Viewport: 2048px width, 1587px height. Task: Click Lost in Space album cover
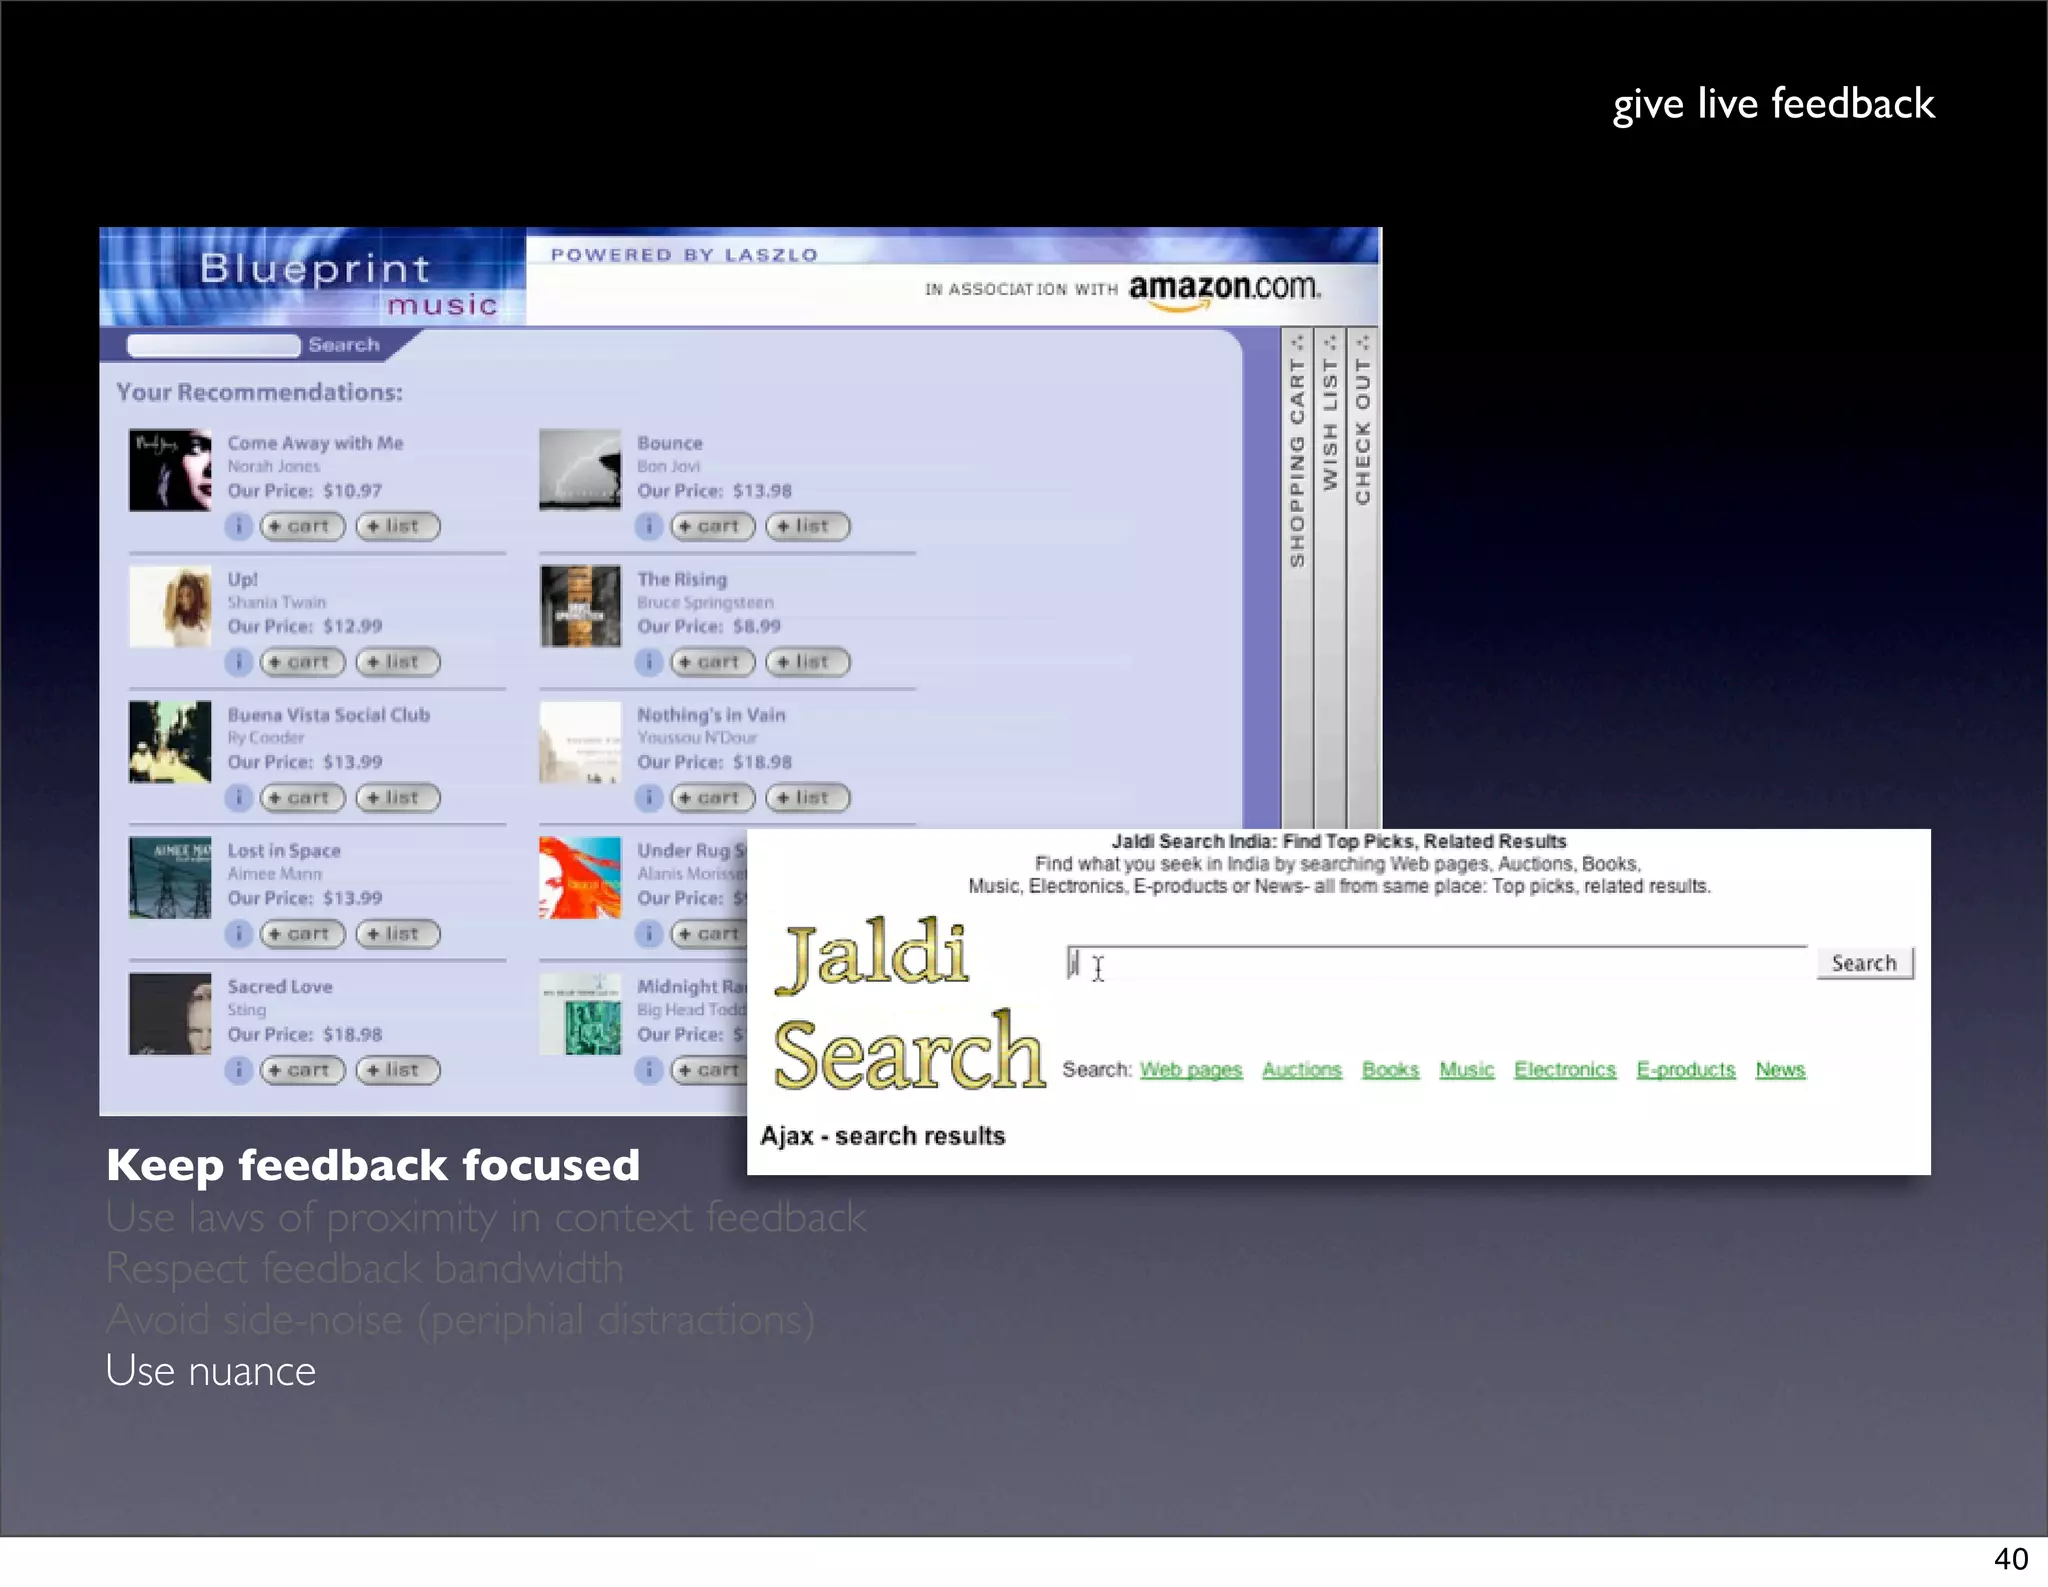pyautogui.click(x=170, y=878)
